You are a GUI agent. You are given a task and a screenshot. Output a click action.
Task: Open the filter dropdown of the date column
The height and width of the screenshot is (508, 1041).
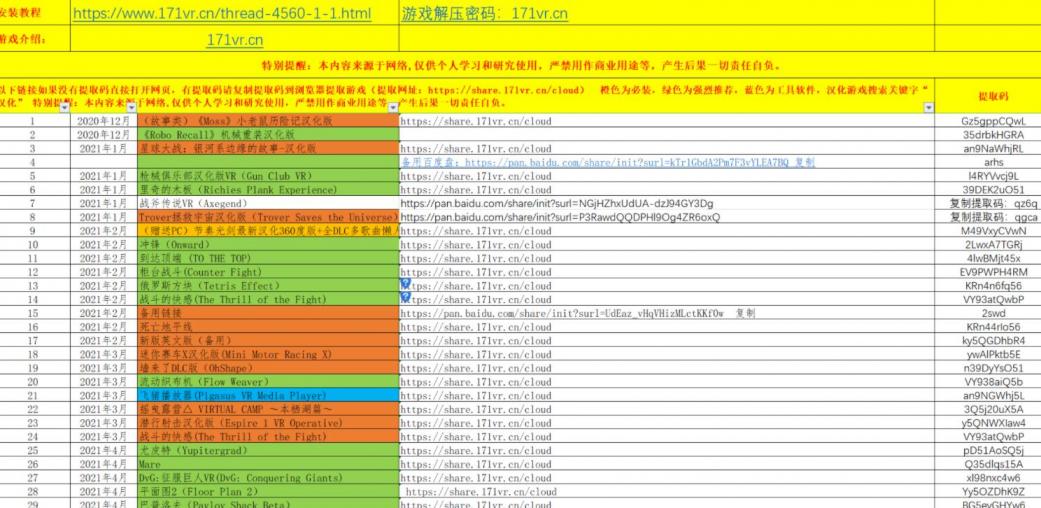131,108
